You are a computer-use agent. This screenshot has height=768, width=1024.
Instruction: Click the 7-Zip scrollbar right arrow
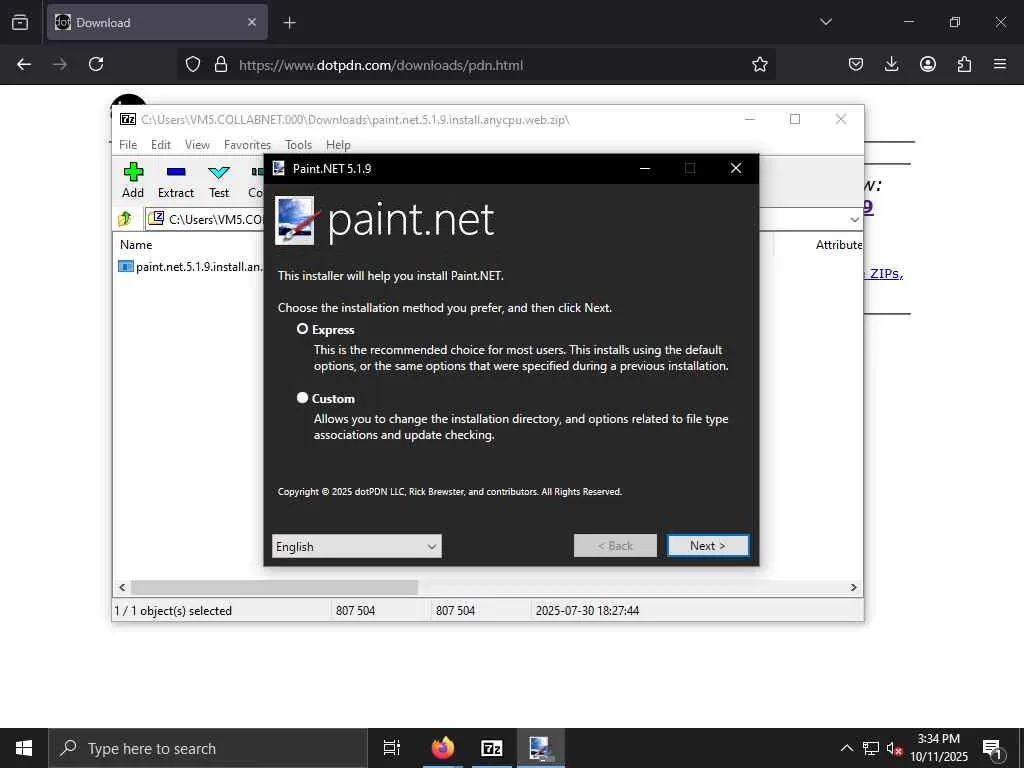pyautogui.click(x=854, y=587)
